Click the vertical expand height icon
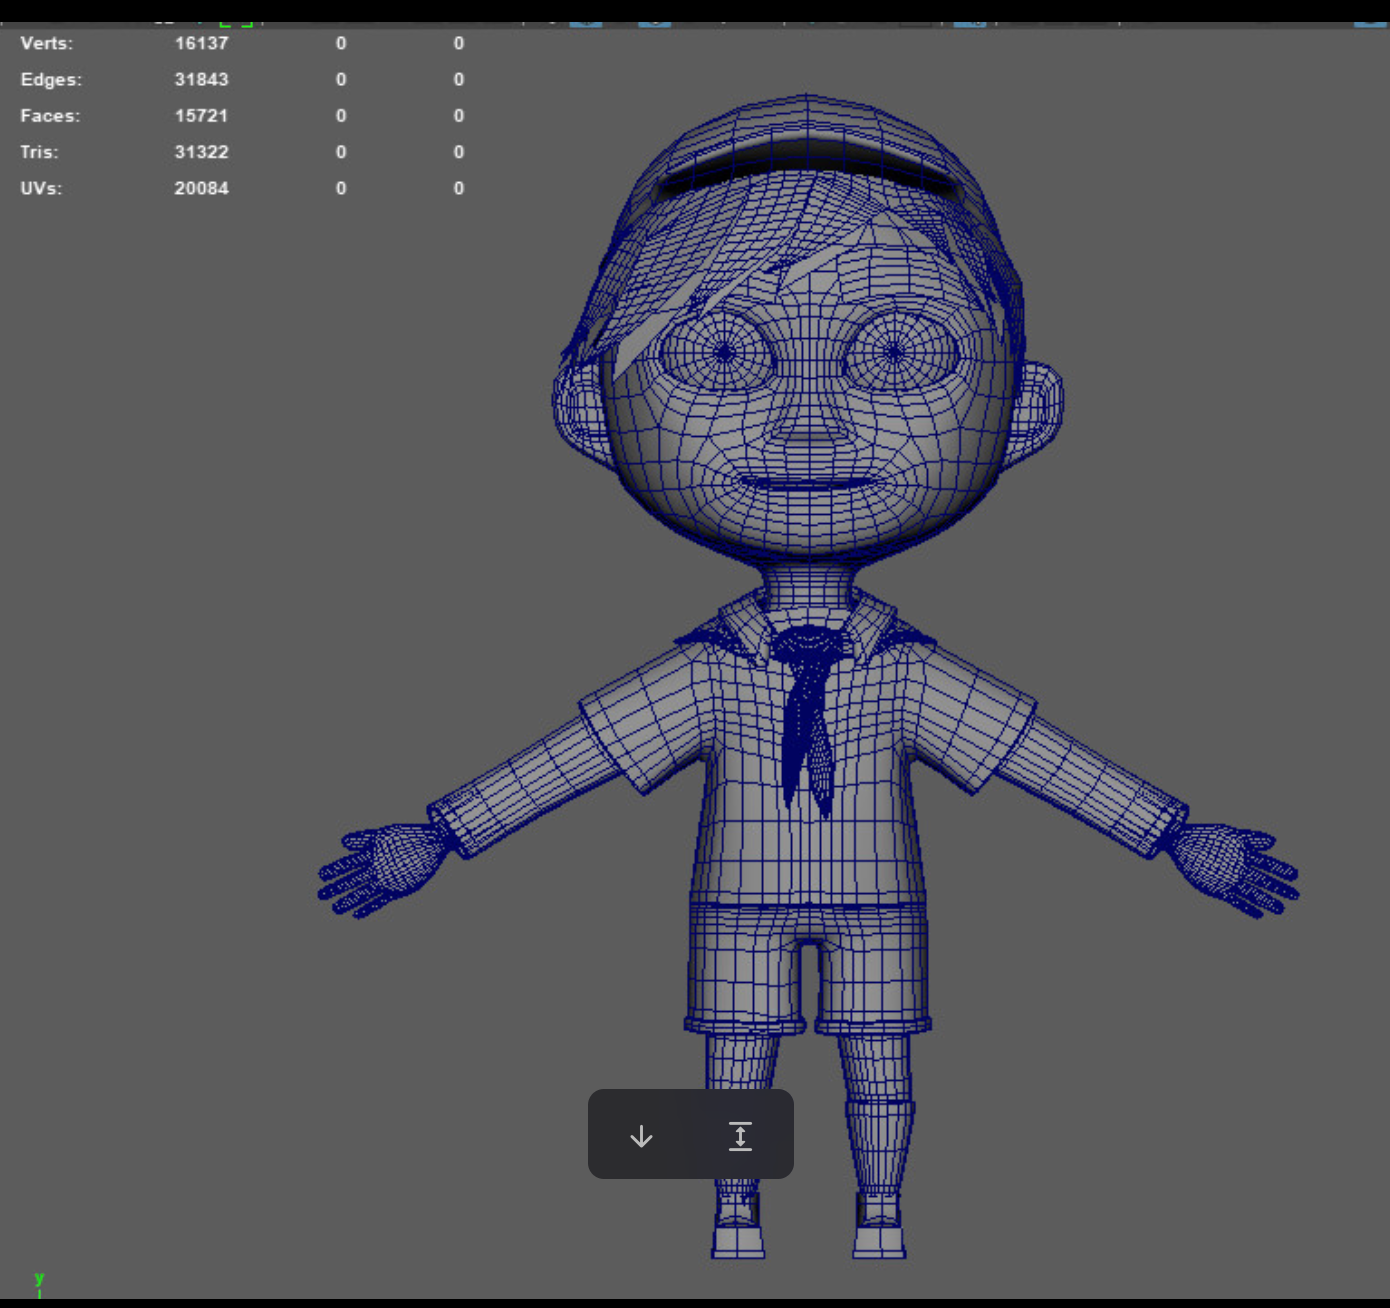Image resolution: width=1390 pixels, height=1308 pixels. click(740, 1136)
